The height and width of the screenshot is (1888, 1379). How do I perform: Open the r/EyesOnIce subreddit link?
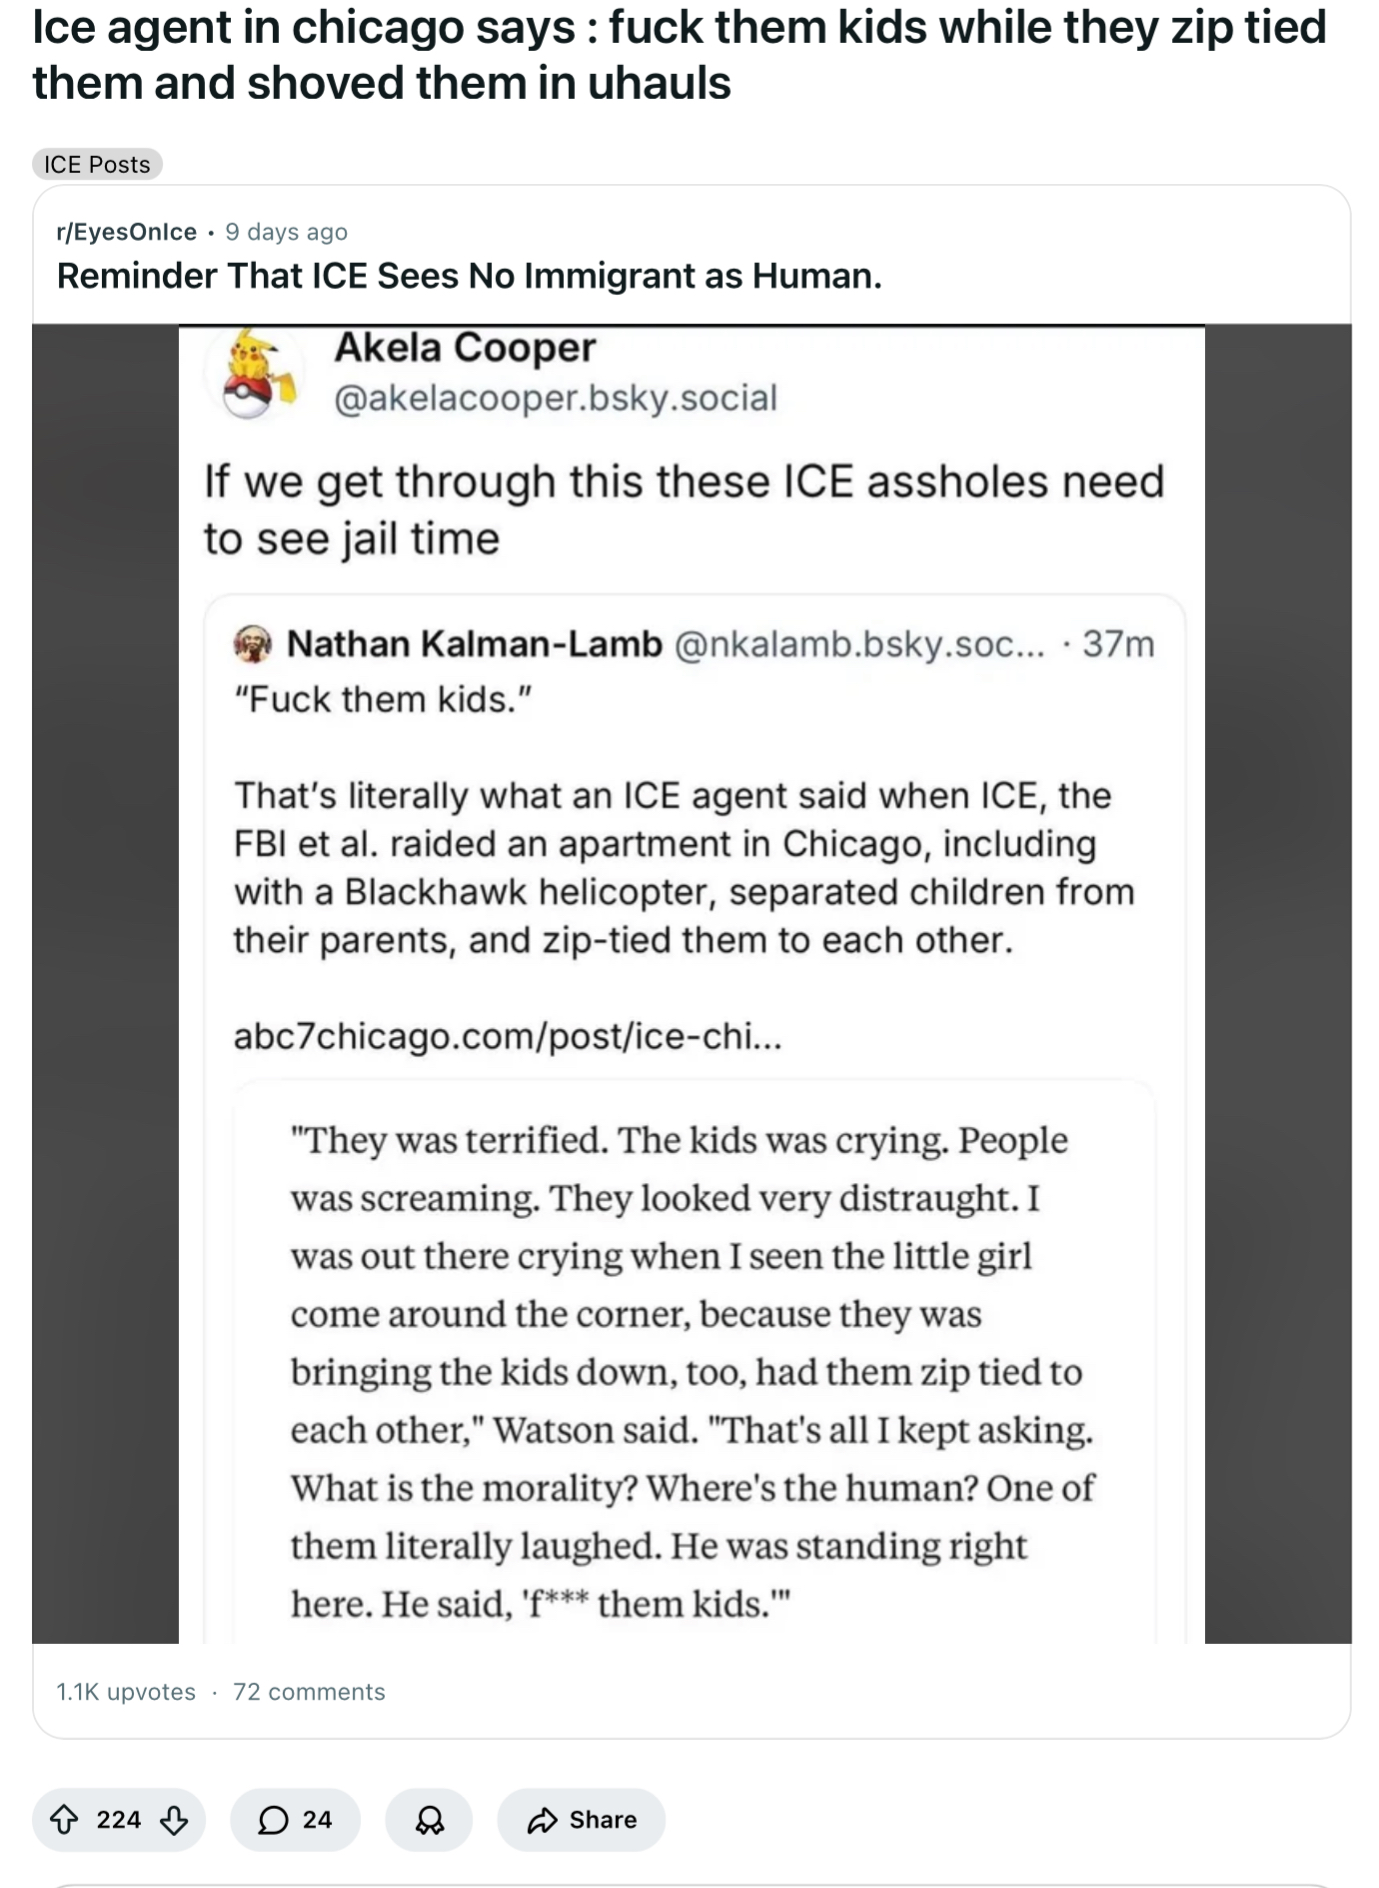tap(127, 232)
